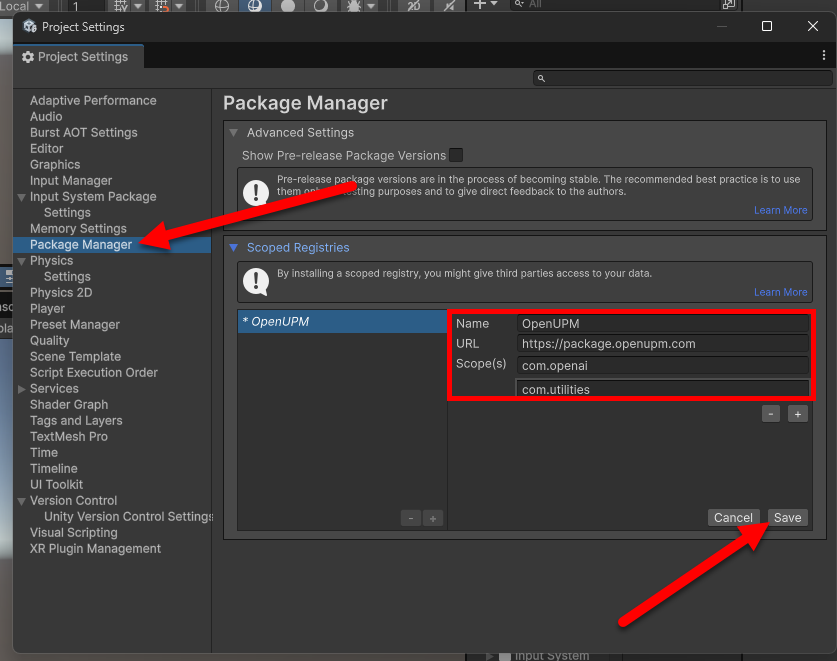Open Settings under Input System Package
Viewport: 837px width, 661px height.
click(x=67, y=213)
